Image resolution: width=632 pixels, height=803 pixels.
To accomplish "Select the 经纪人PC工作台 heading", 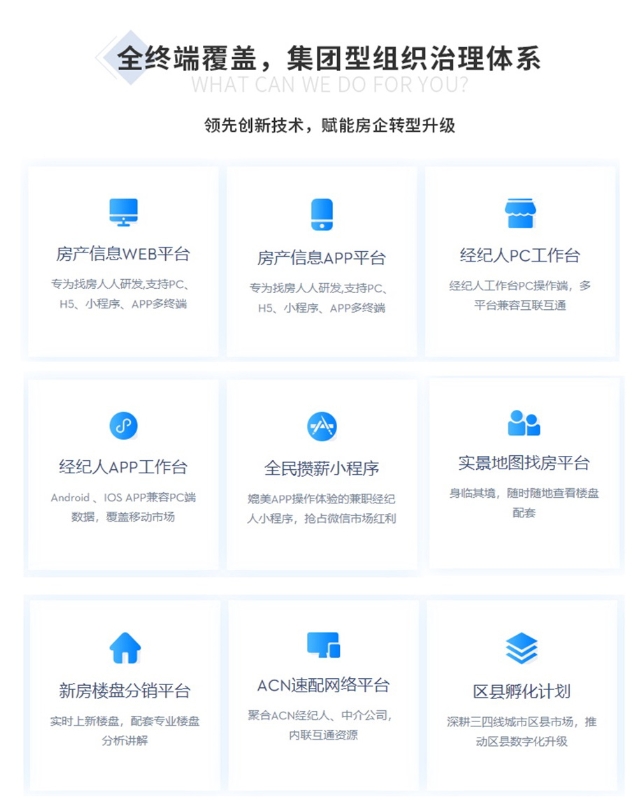I will tap(520, 255).
